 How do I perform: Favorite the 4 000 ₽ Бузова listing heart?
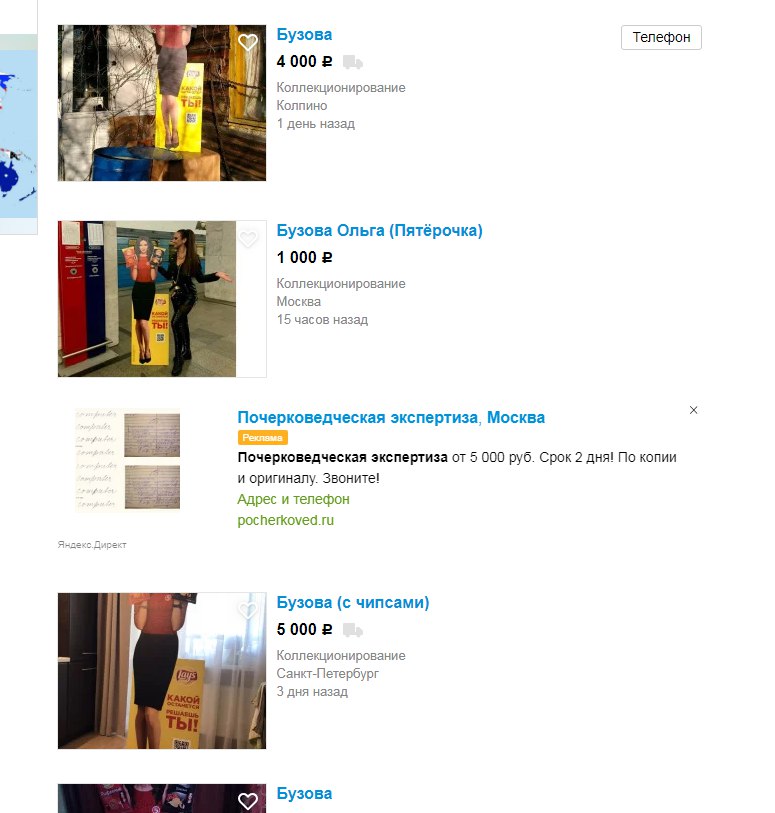pyautogui.click(x=248, y=42)
